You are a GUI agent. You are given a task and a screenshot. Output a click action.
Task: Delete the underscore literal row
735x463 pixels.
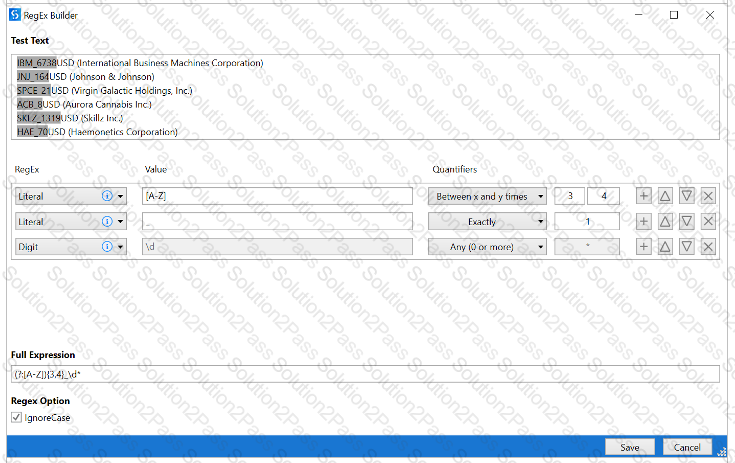point(708,221)
